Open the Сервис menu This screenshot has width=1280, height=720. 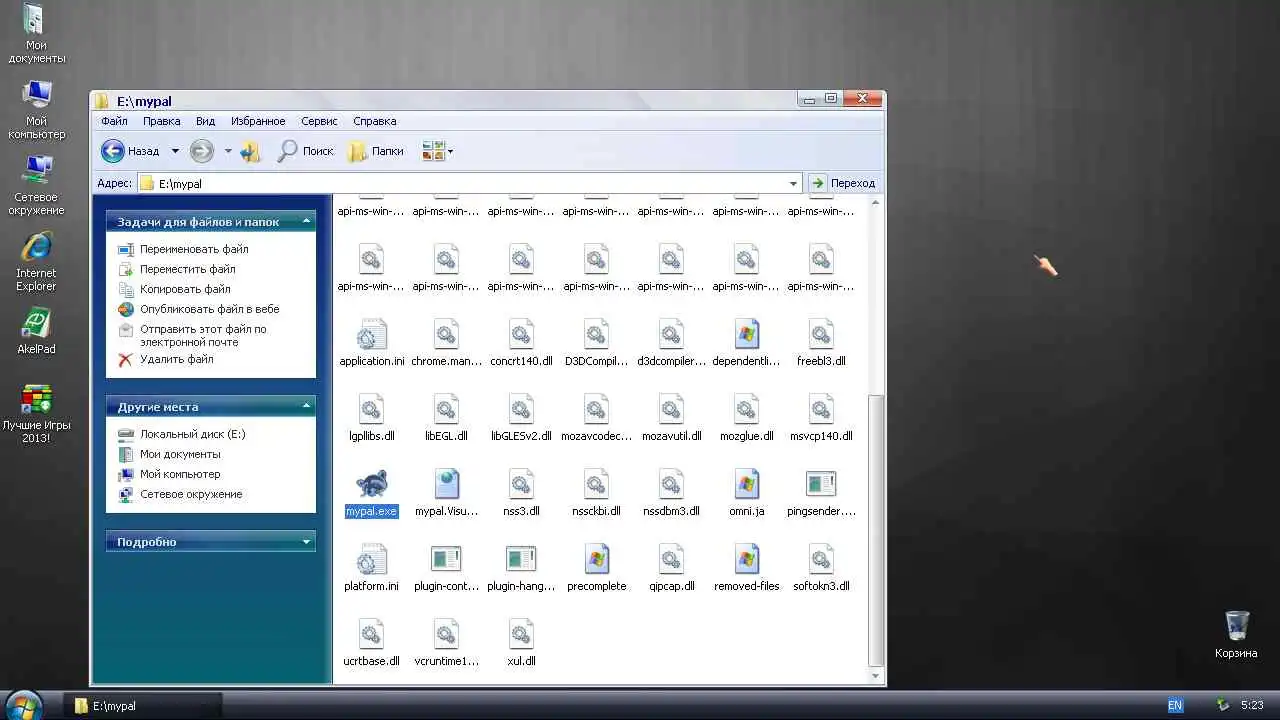pos(319,121)
